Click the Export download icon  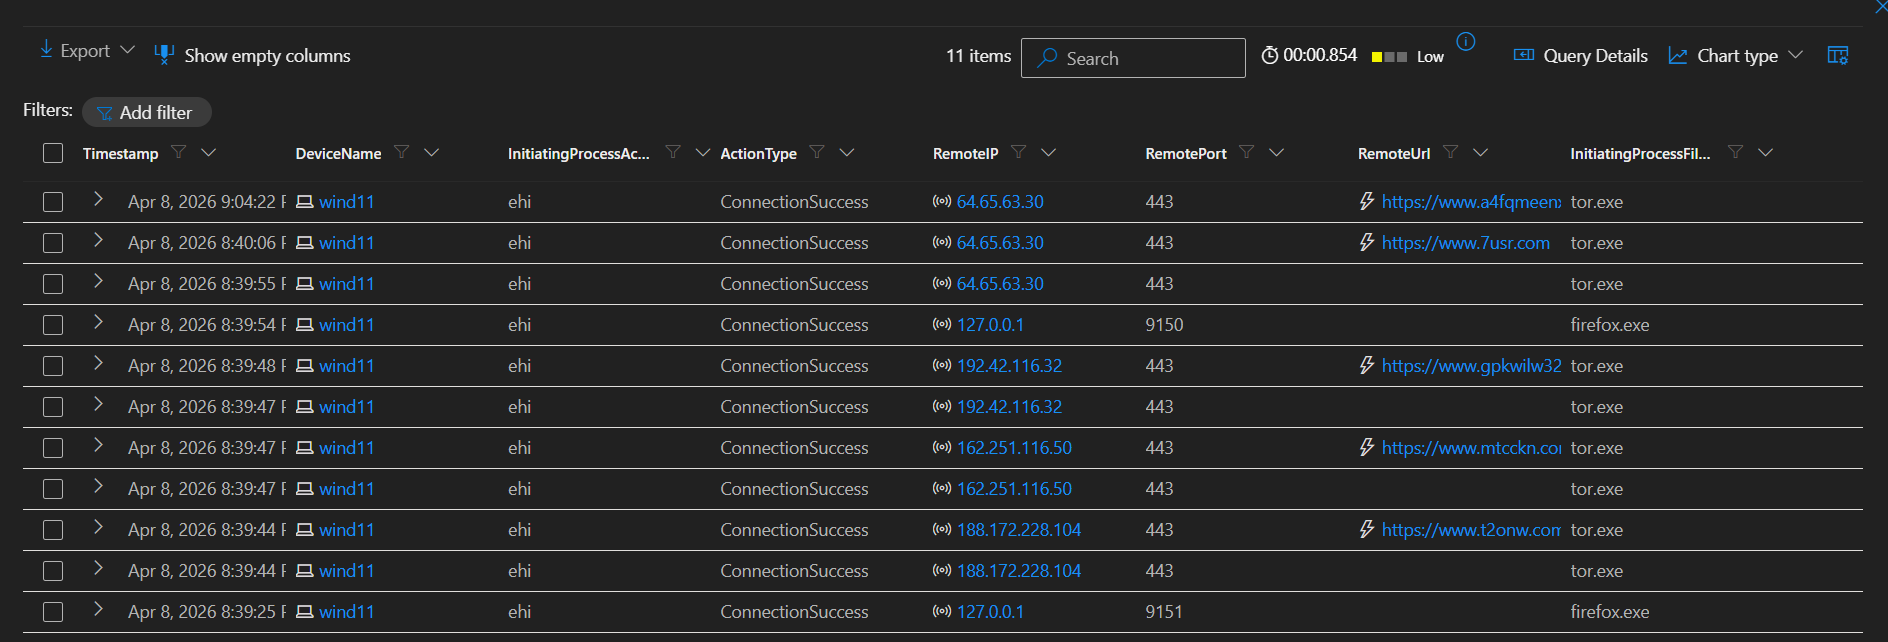click(x=46, y=49)
